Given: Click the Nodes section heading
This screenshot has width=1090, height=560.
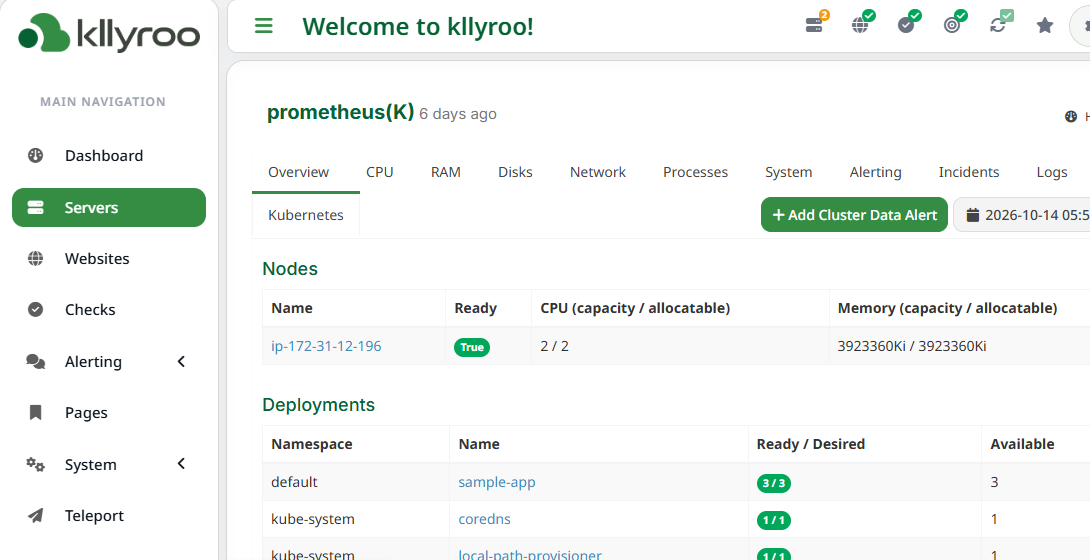Looking at the screenshot, I should click(x=290, y=269).
